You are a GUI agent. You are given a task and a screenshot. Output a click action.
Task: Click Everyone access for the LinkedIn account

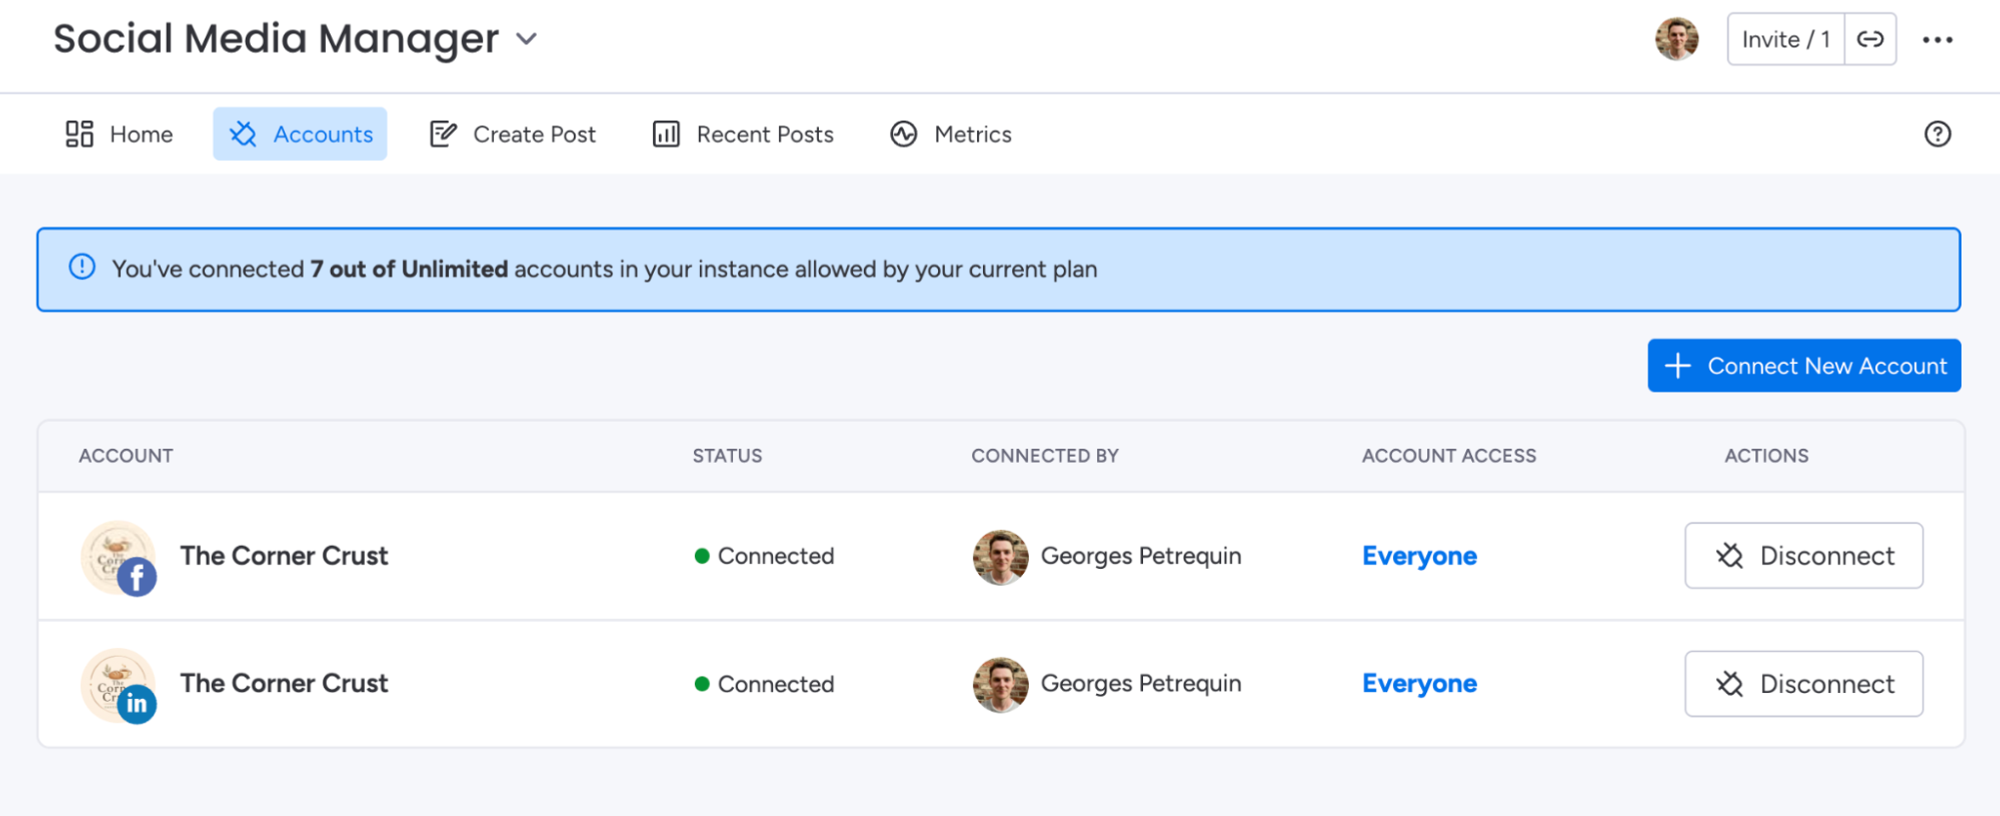1419,684
